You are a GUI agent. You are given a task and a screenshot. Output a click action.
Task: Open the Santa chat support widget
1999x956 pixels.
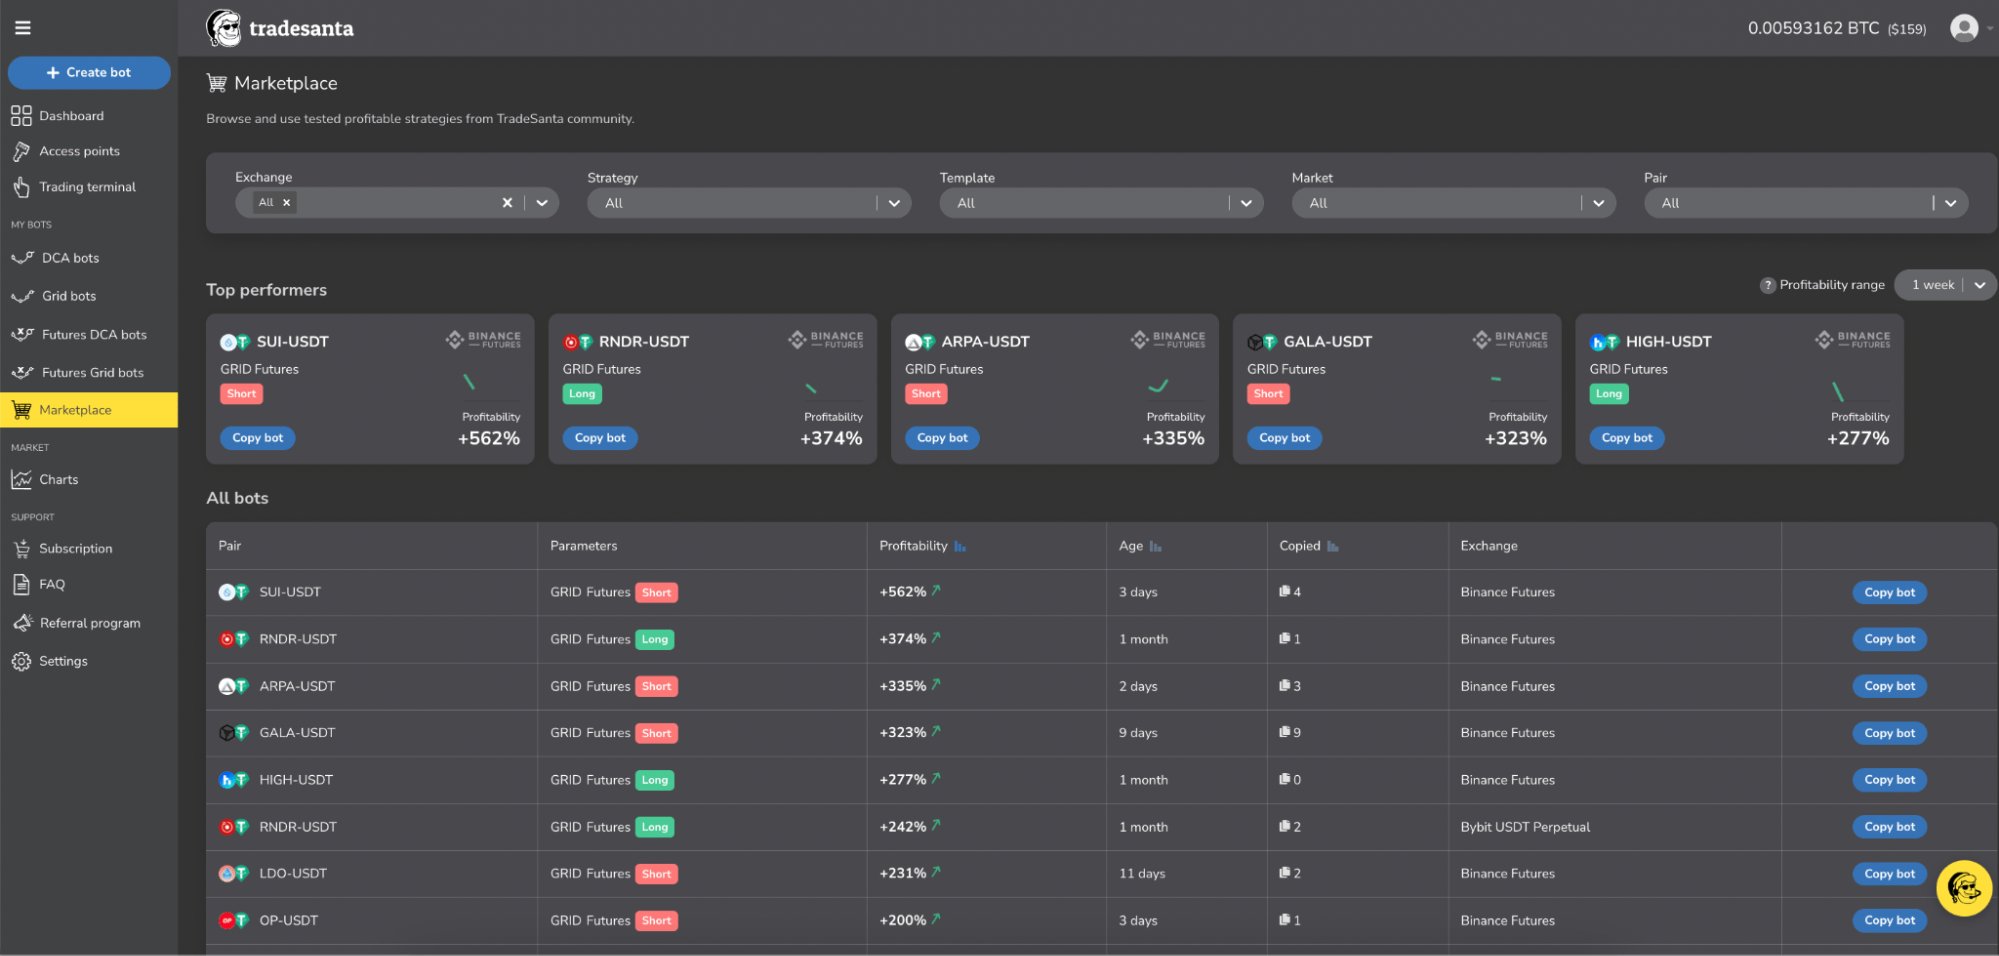click(1964, 888)
